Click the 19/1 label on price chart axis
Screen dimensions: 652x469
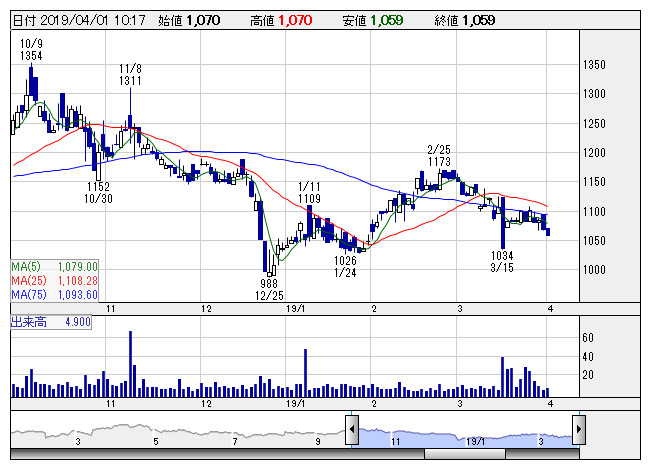click(x=296, y=309)
